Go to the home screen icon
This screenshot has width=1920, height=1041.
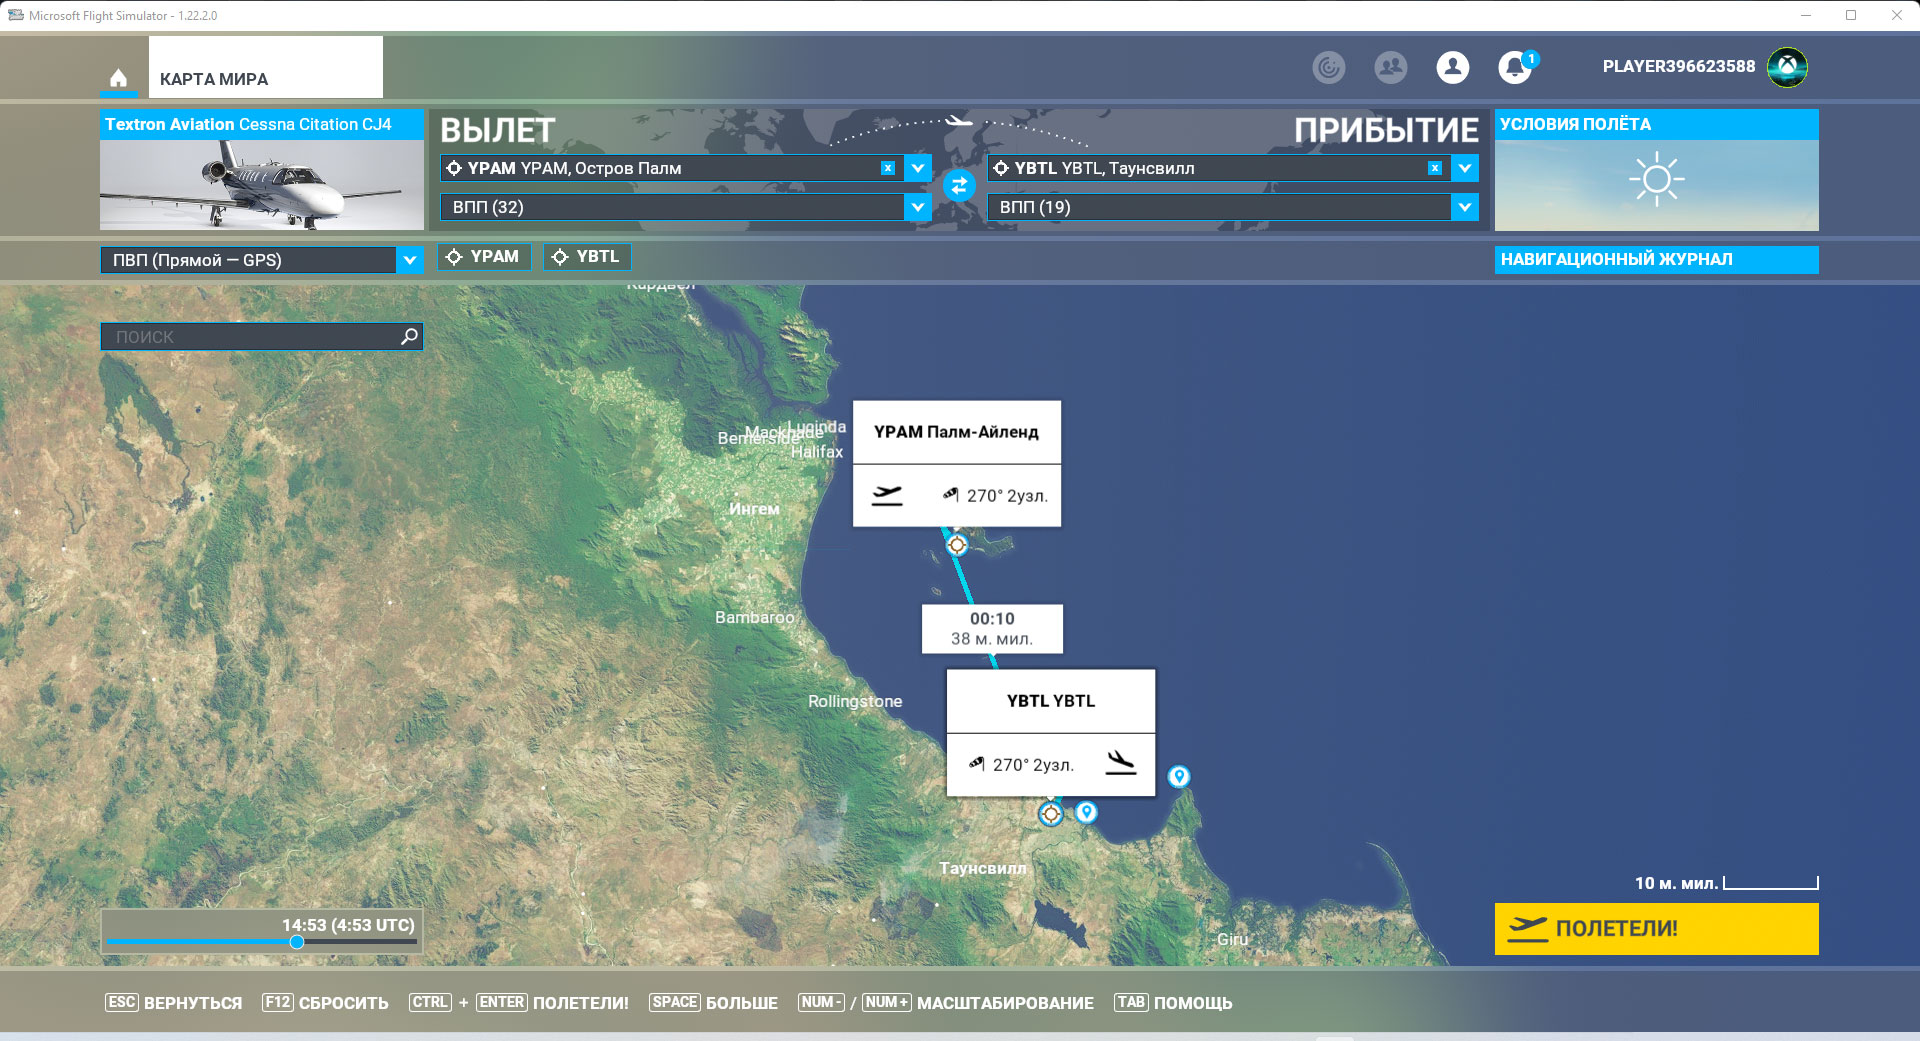tap(118, 78)
